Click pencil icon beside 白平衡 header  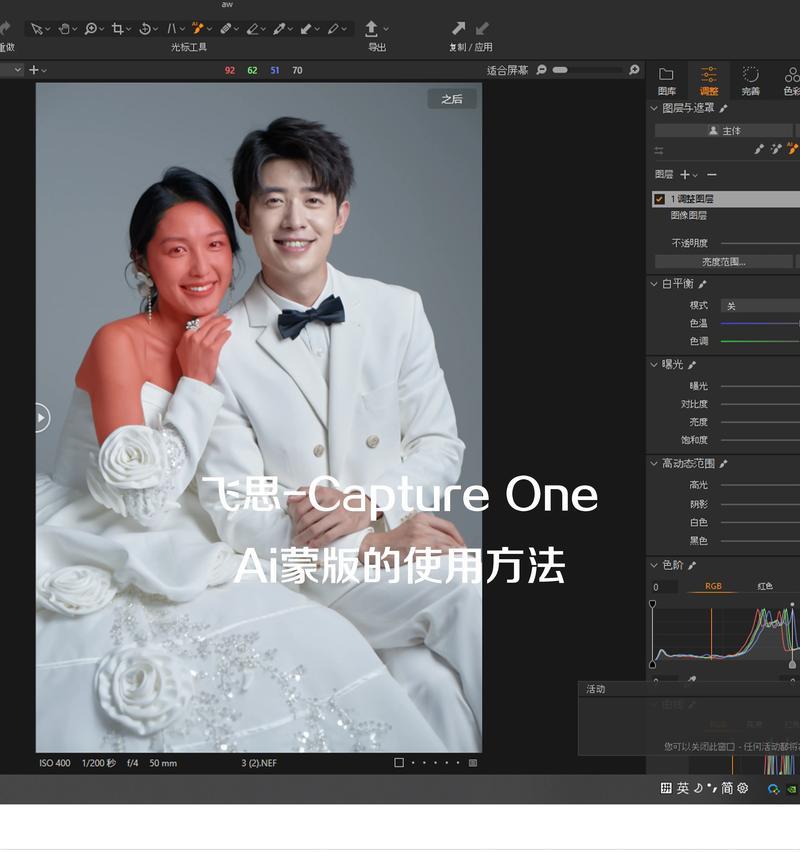click(702, 284)
